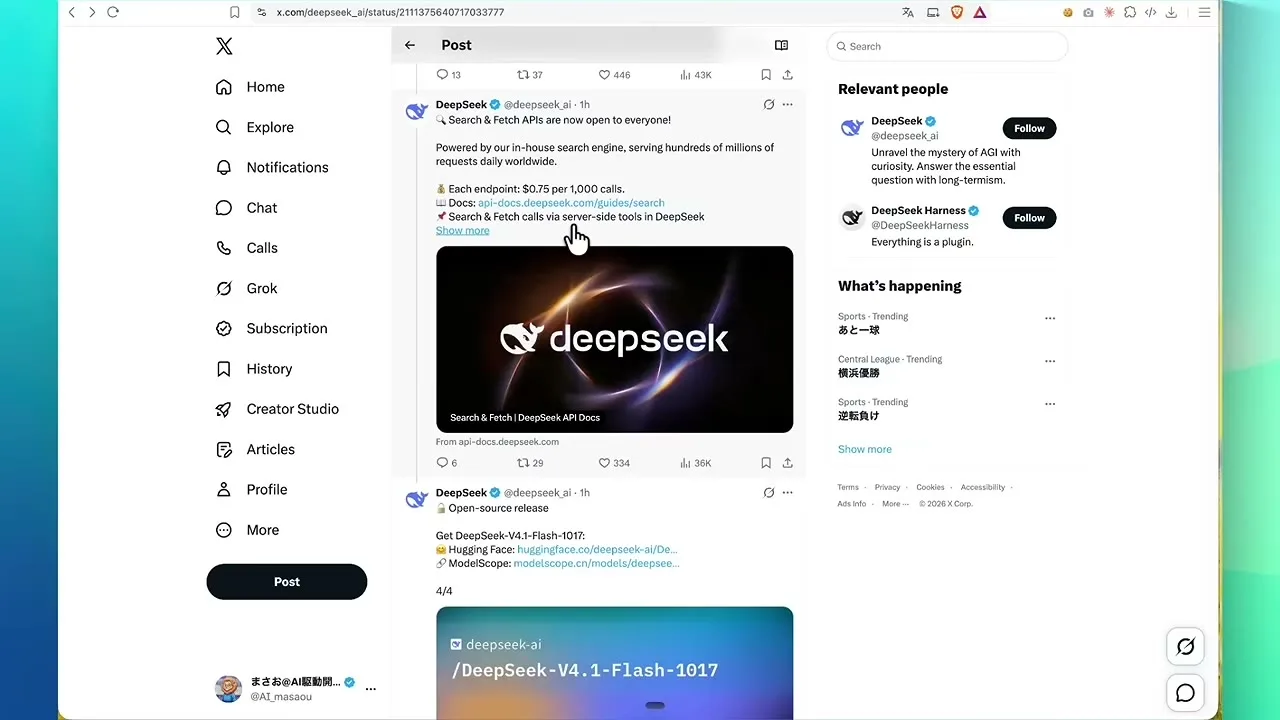View analytics showing 43K views
This screenshot has width=1280, height=720.
tap(695, 75)
